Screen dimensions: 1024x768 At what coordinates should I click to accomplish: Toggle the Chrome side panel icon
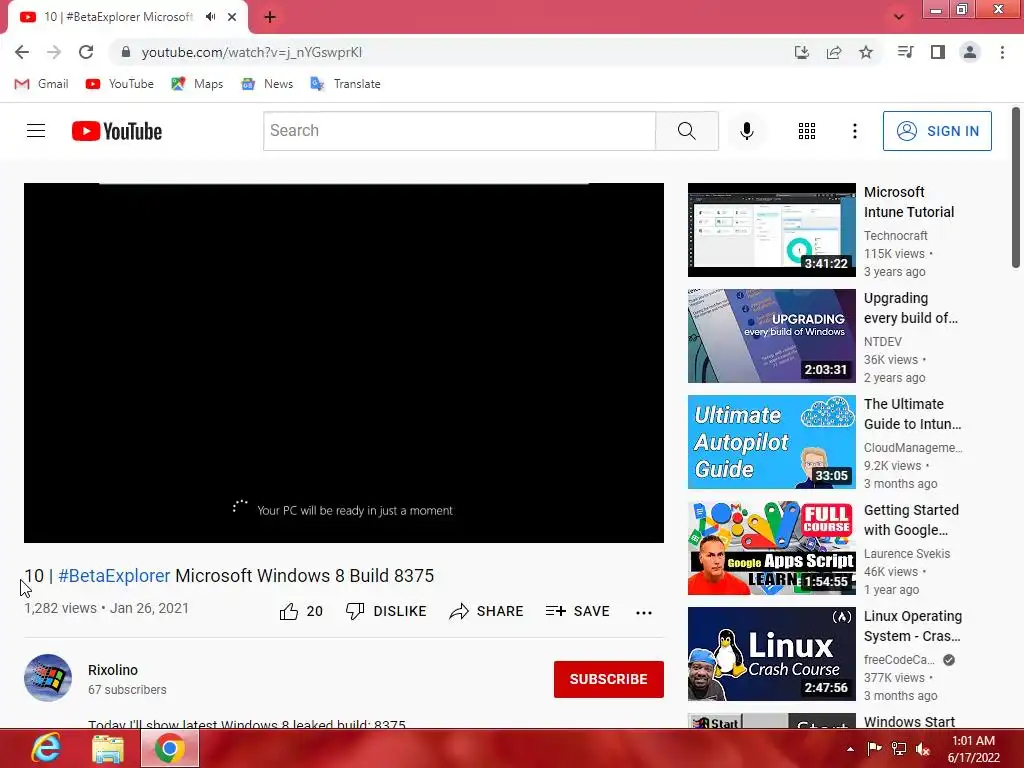pos(938,52)
